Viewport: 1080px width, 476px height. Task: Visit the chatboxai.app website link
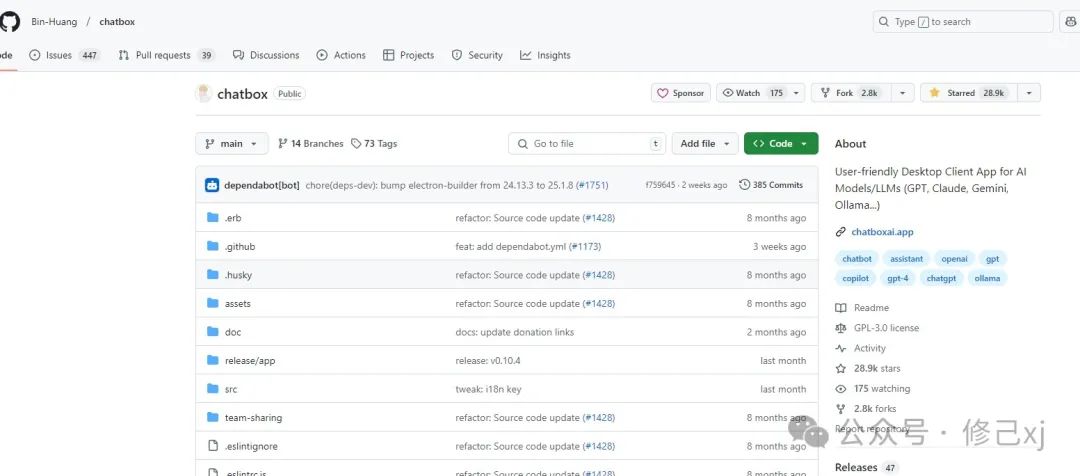(882, 232)
